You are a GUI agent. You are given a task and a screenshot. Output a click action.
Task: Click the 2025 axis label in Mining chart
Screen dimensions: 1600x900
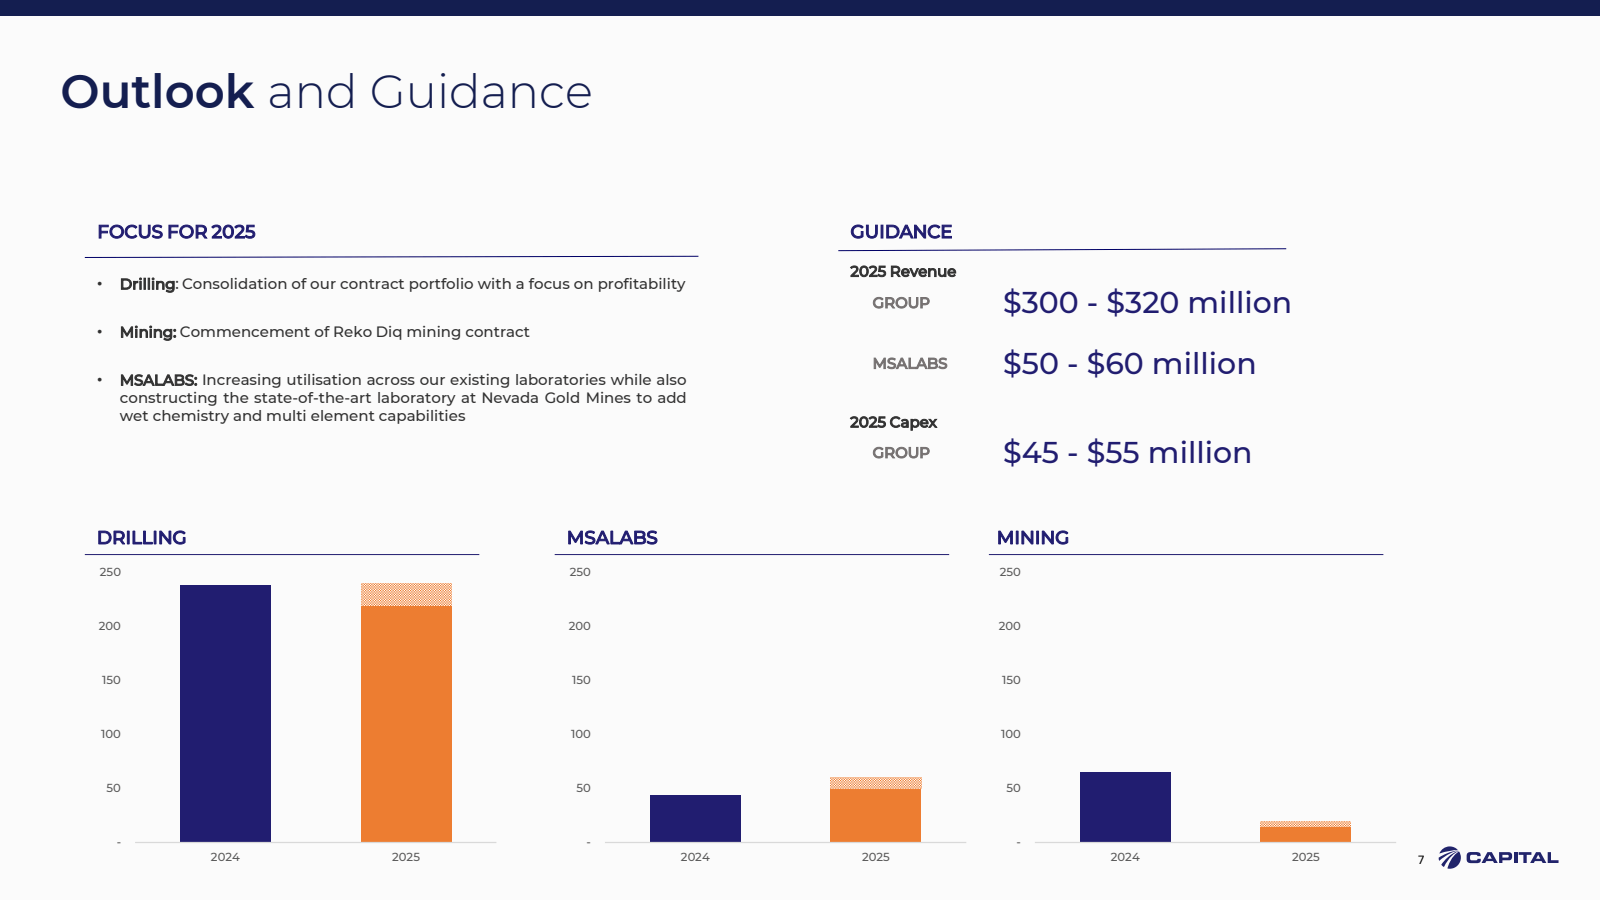(1306, 857)
